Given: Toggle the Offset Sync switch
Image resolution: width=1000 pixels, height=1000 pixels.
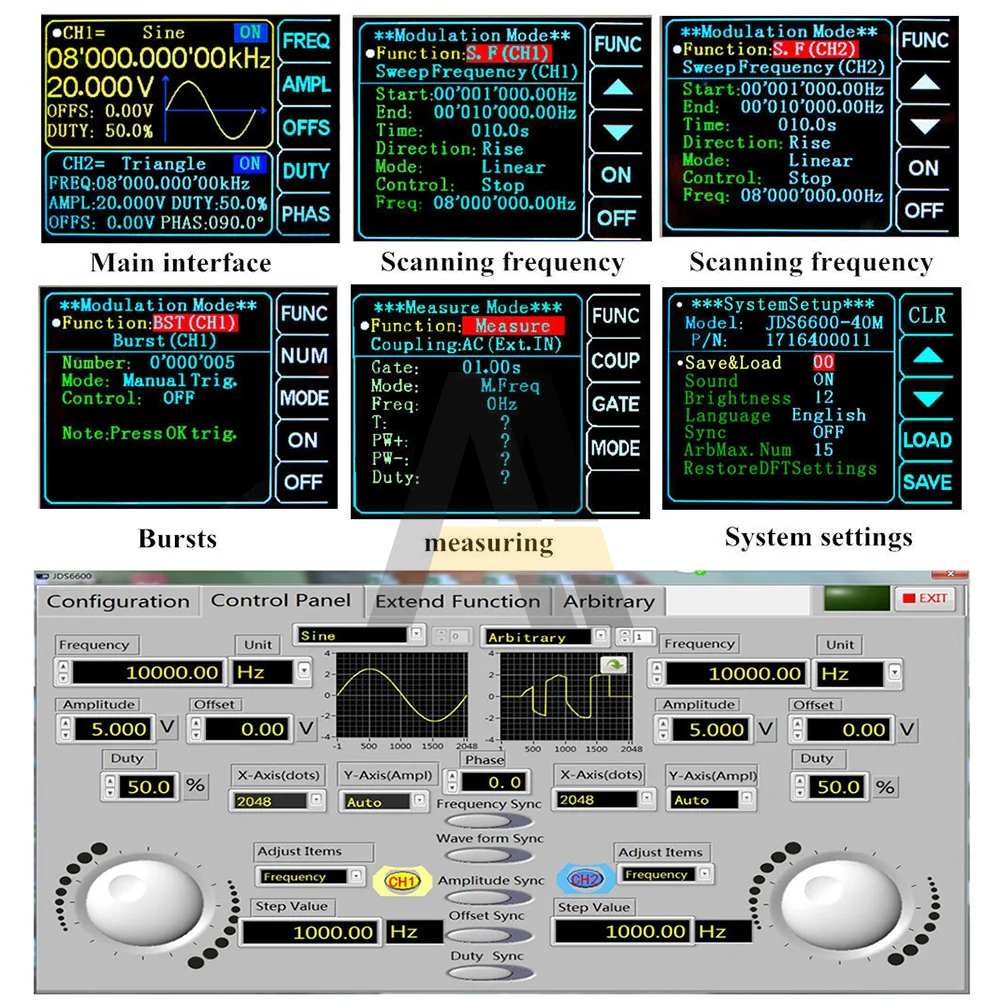Looking at the screenshot, I should click(489, 935).
